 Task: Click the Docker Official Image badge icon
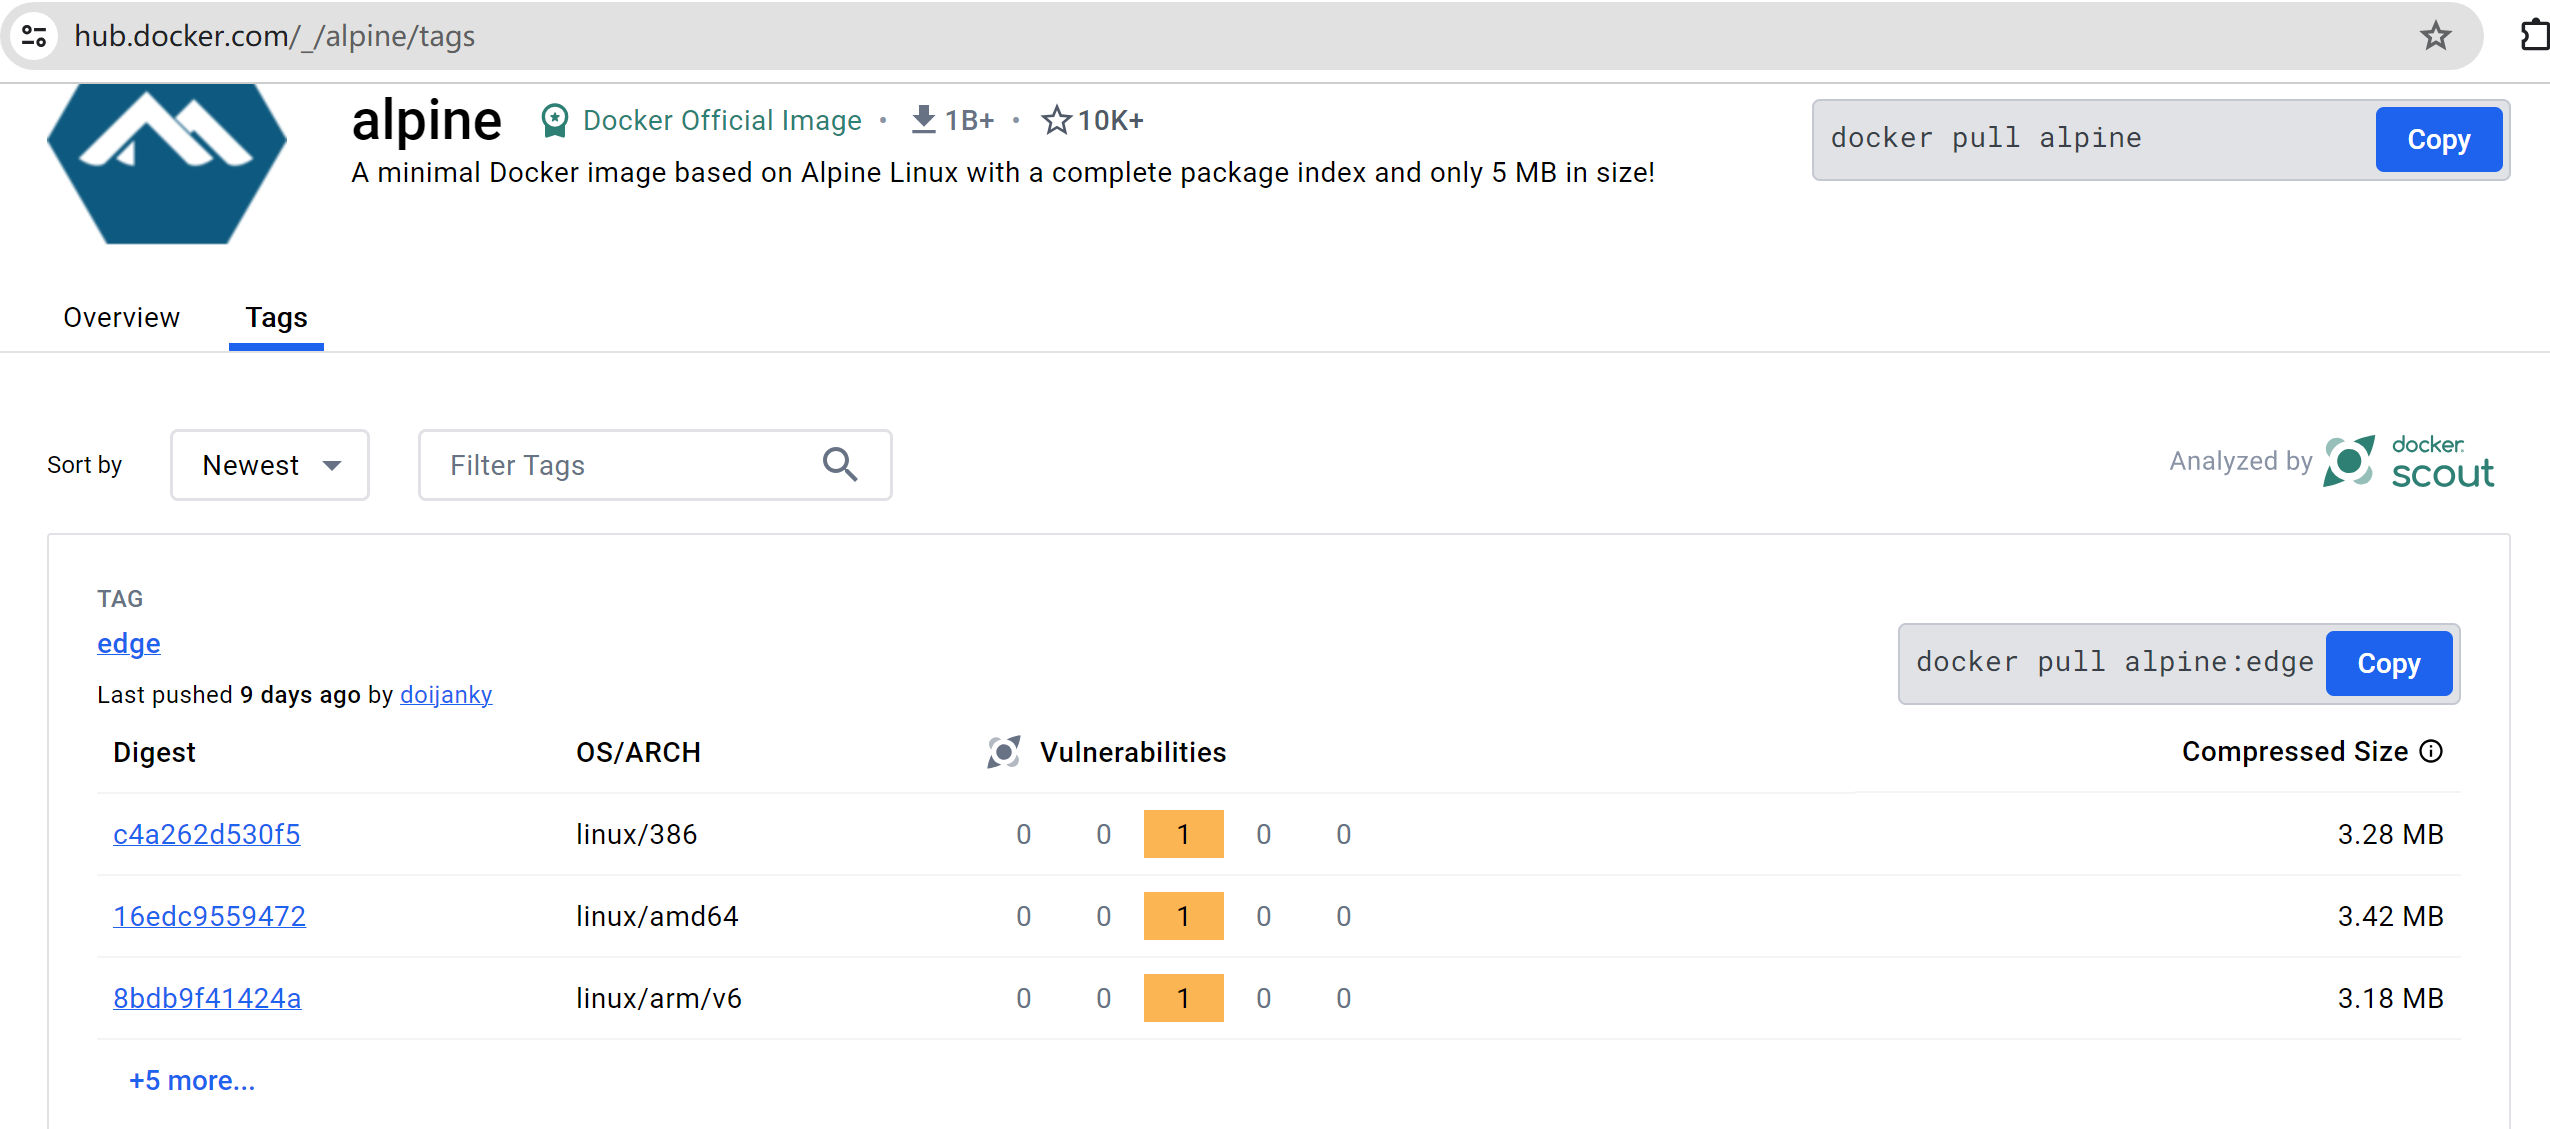(555, 121)
